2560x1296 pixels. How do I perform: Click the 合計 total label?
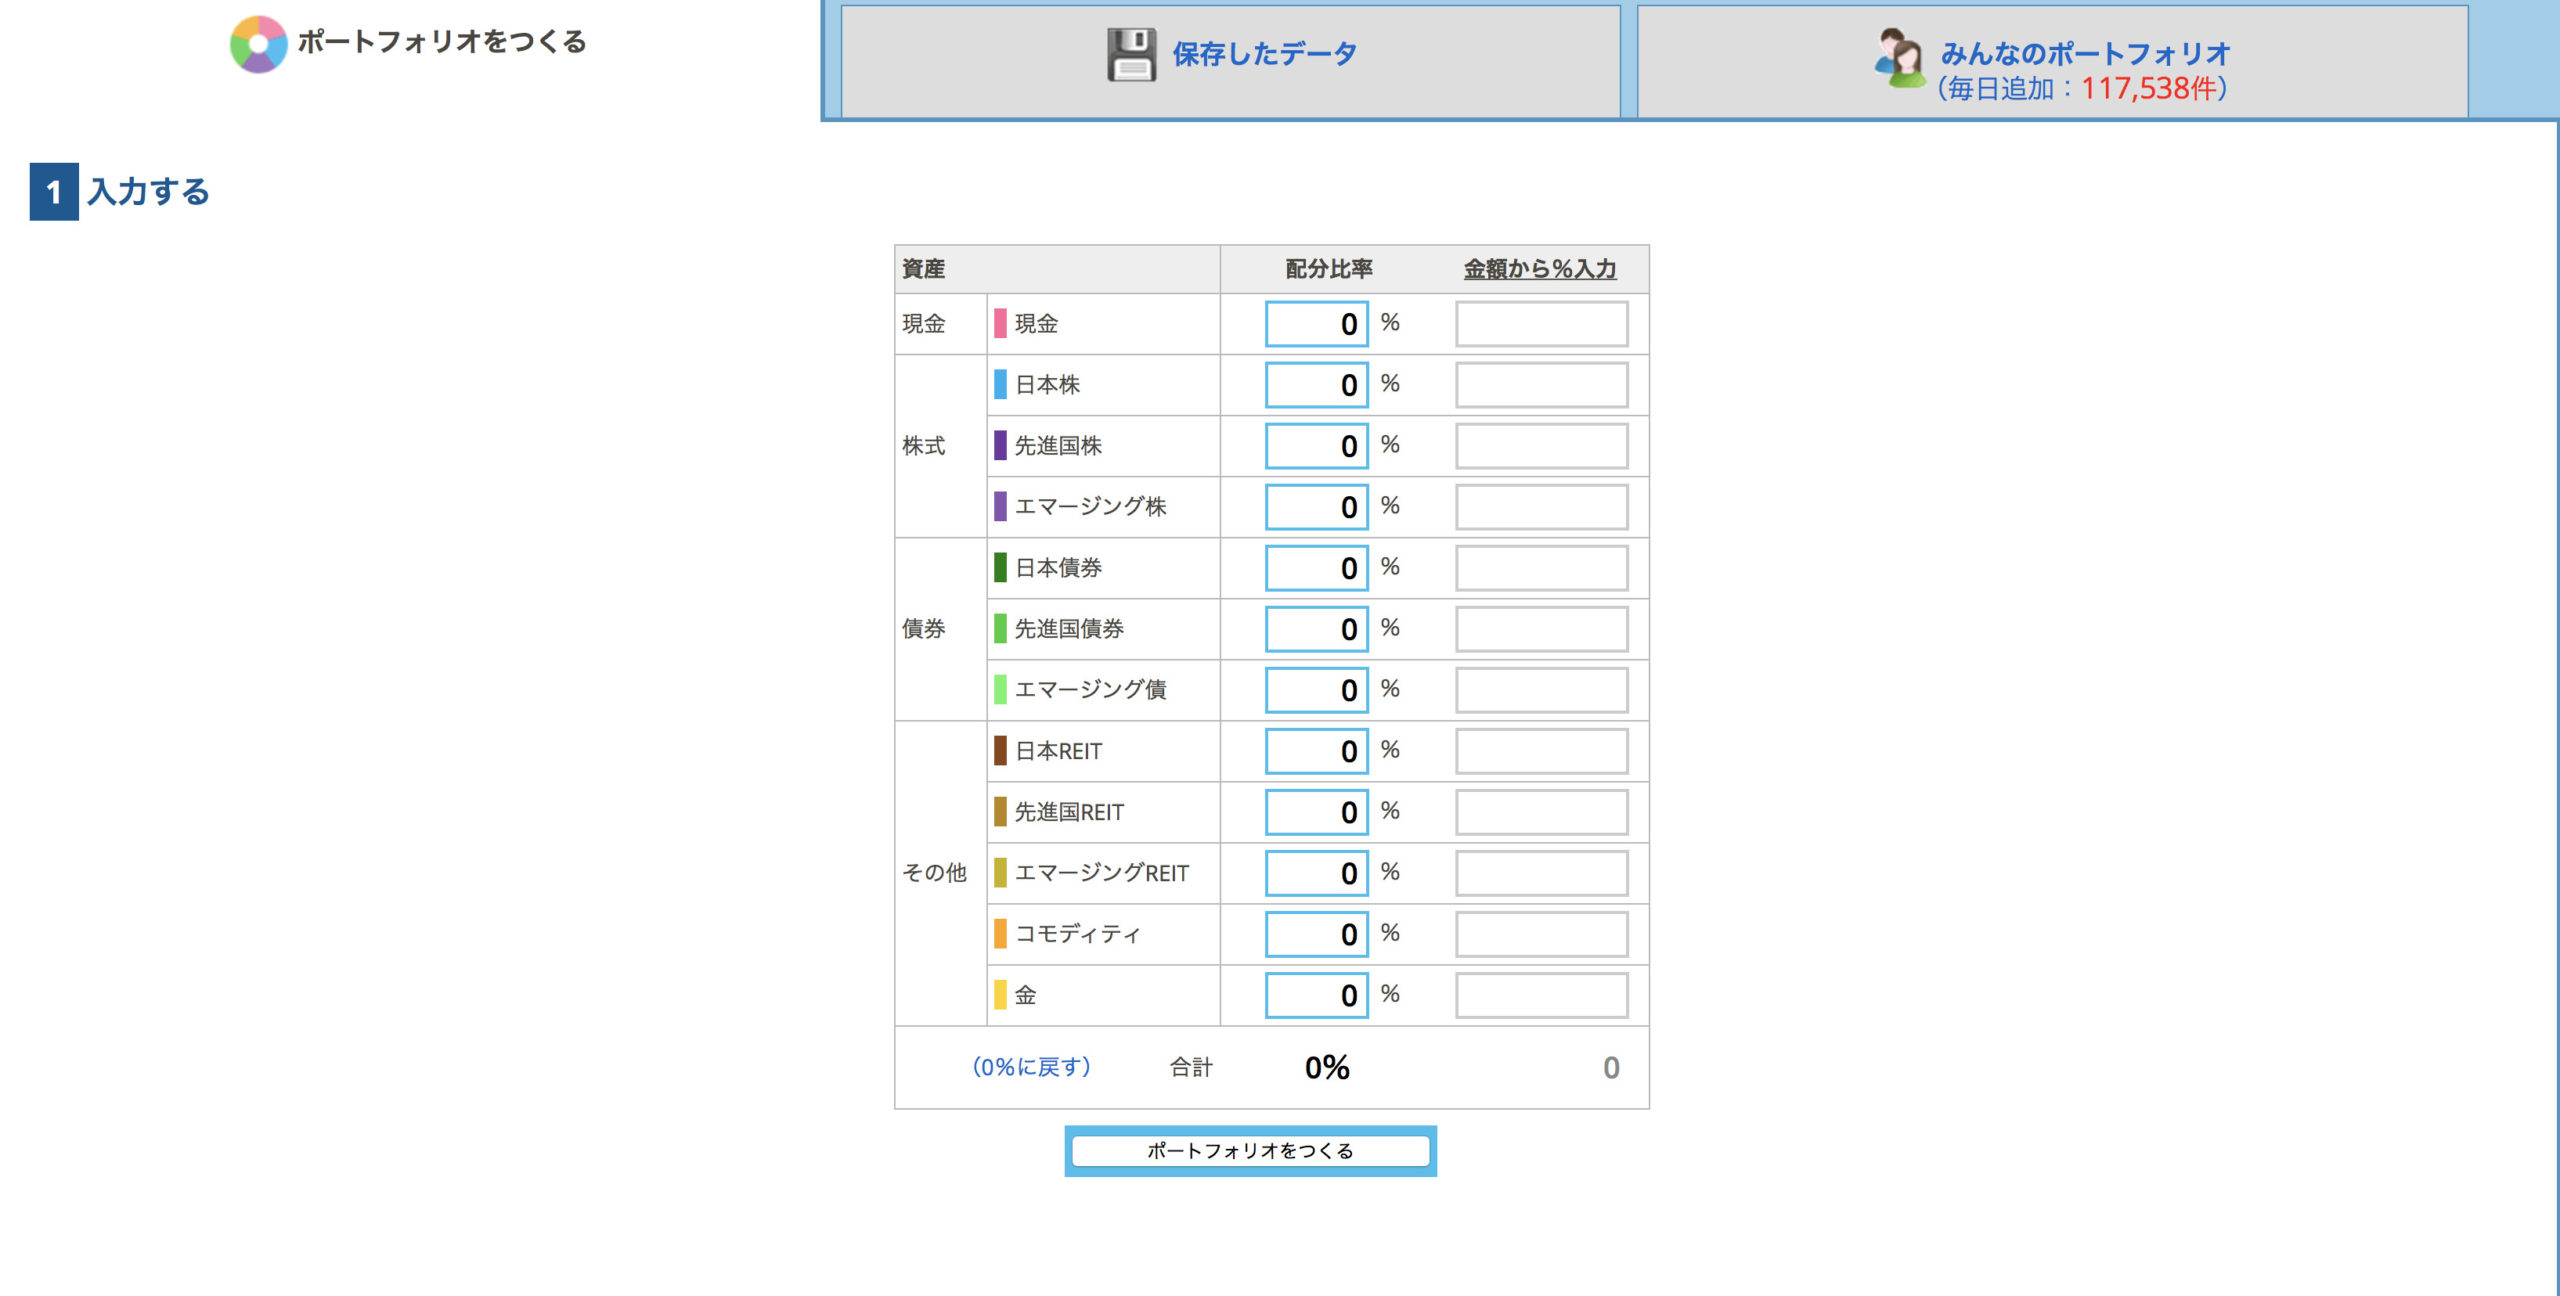(x=1191, y=1067)
